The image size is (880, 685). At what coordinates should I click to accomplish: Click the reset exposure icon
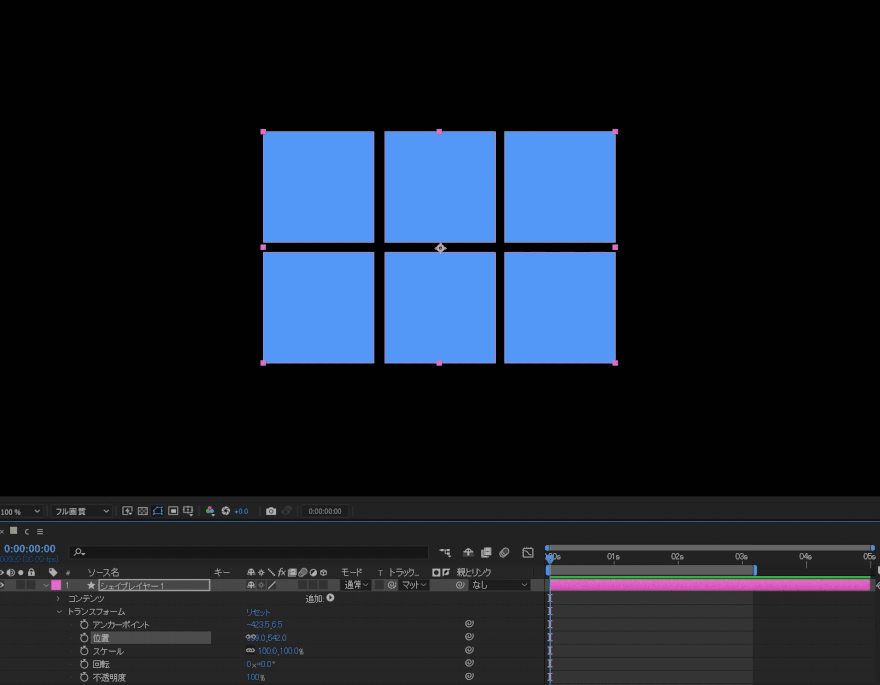click(226, 511)
